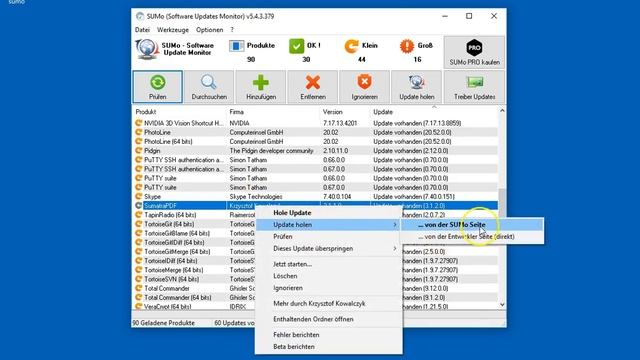Click the update icon beside Skype
640x360 pixels.
pyautogui.click(x=139, y=196)
